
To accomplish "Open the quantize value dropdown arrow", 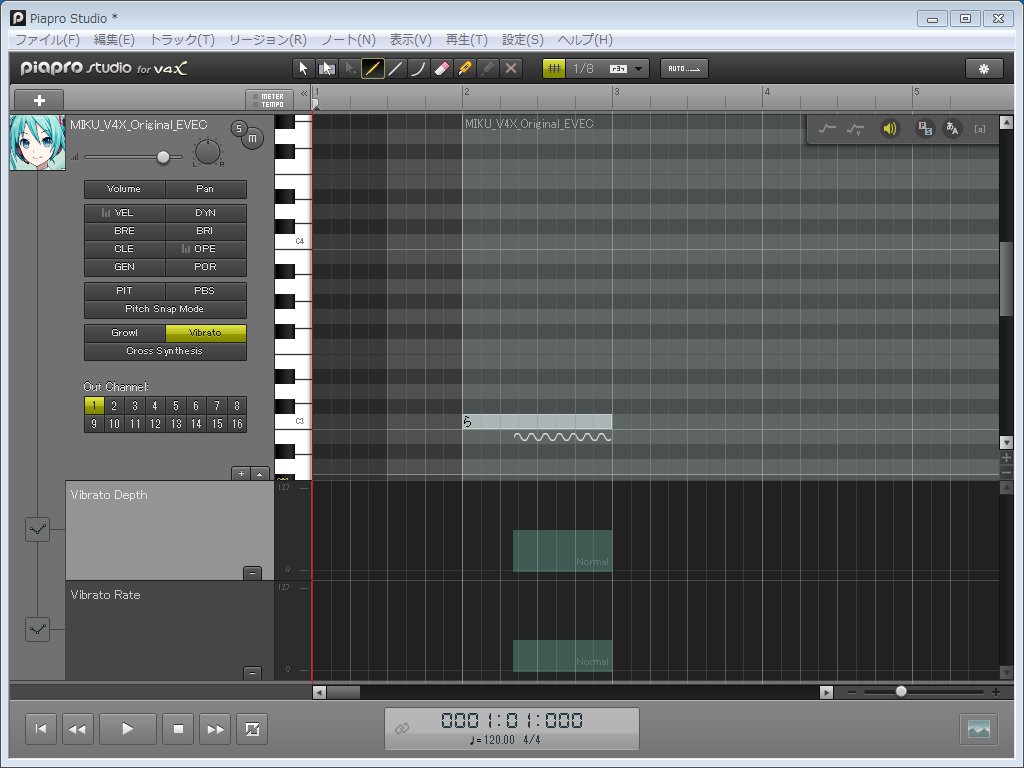I will click(x=639, y=69).
